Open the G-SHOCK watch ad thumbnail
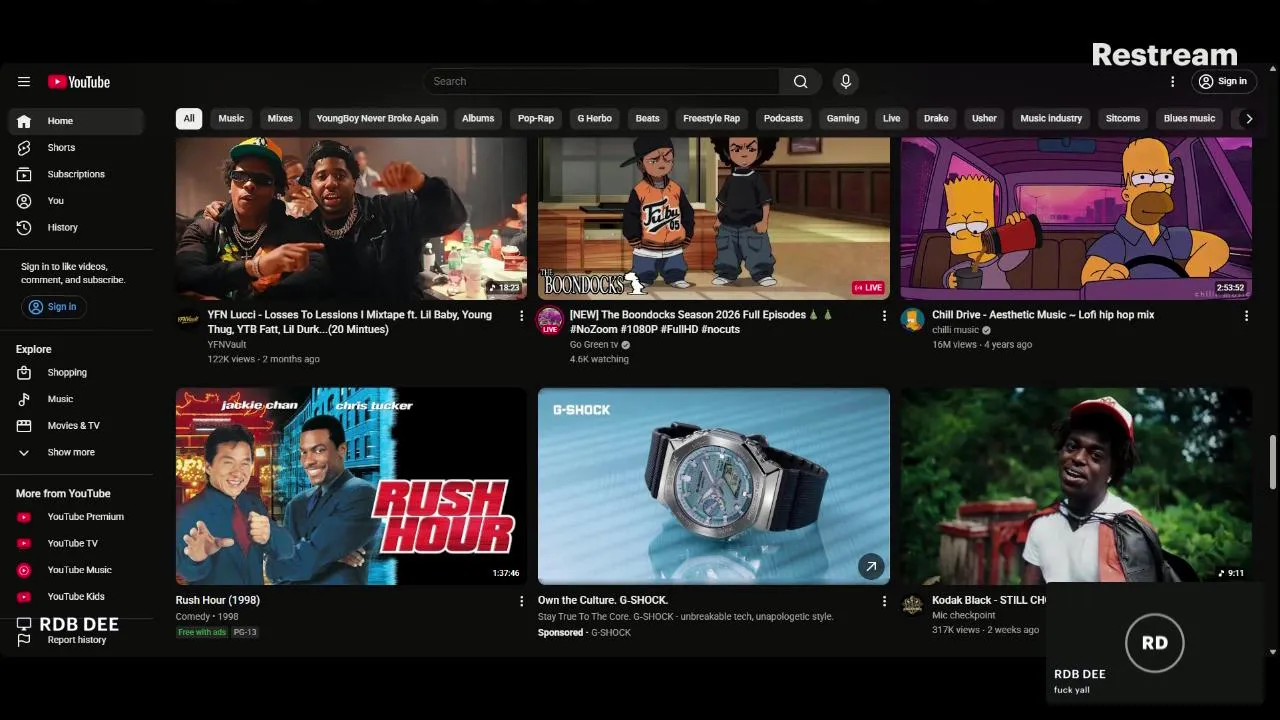The image size is (1280, 720). [714, 486]
